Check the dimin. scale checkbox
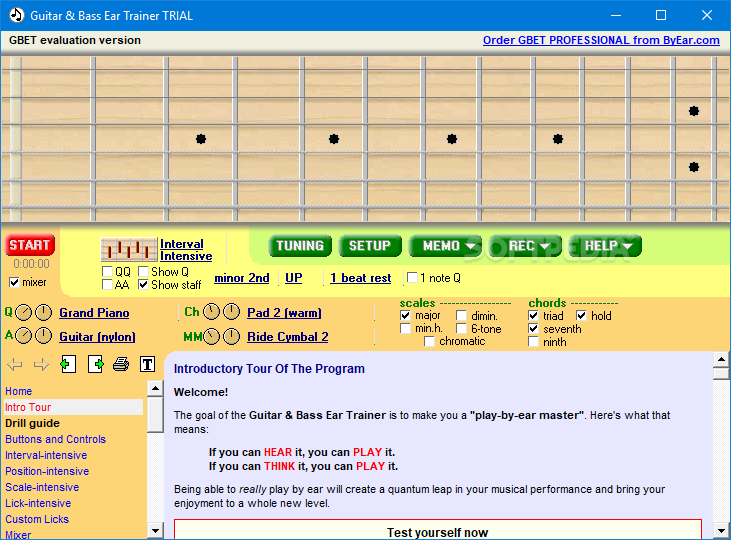The height and width of the screenshot is (540, 731). click(461, 316)
